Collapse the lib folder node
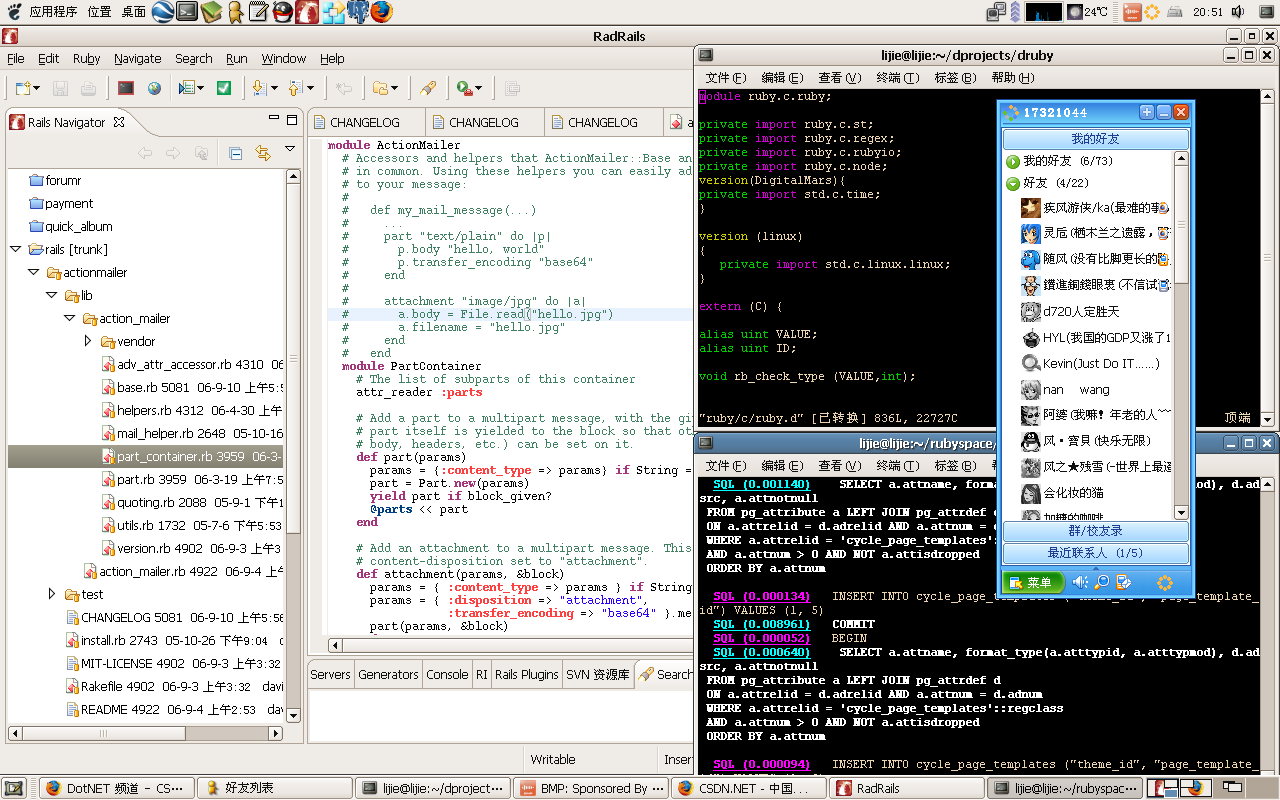Image resolution: width=1280 pixels, height=800 pixels. [x=52, y=295]
